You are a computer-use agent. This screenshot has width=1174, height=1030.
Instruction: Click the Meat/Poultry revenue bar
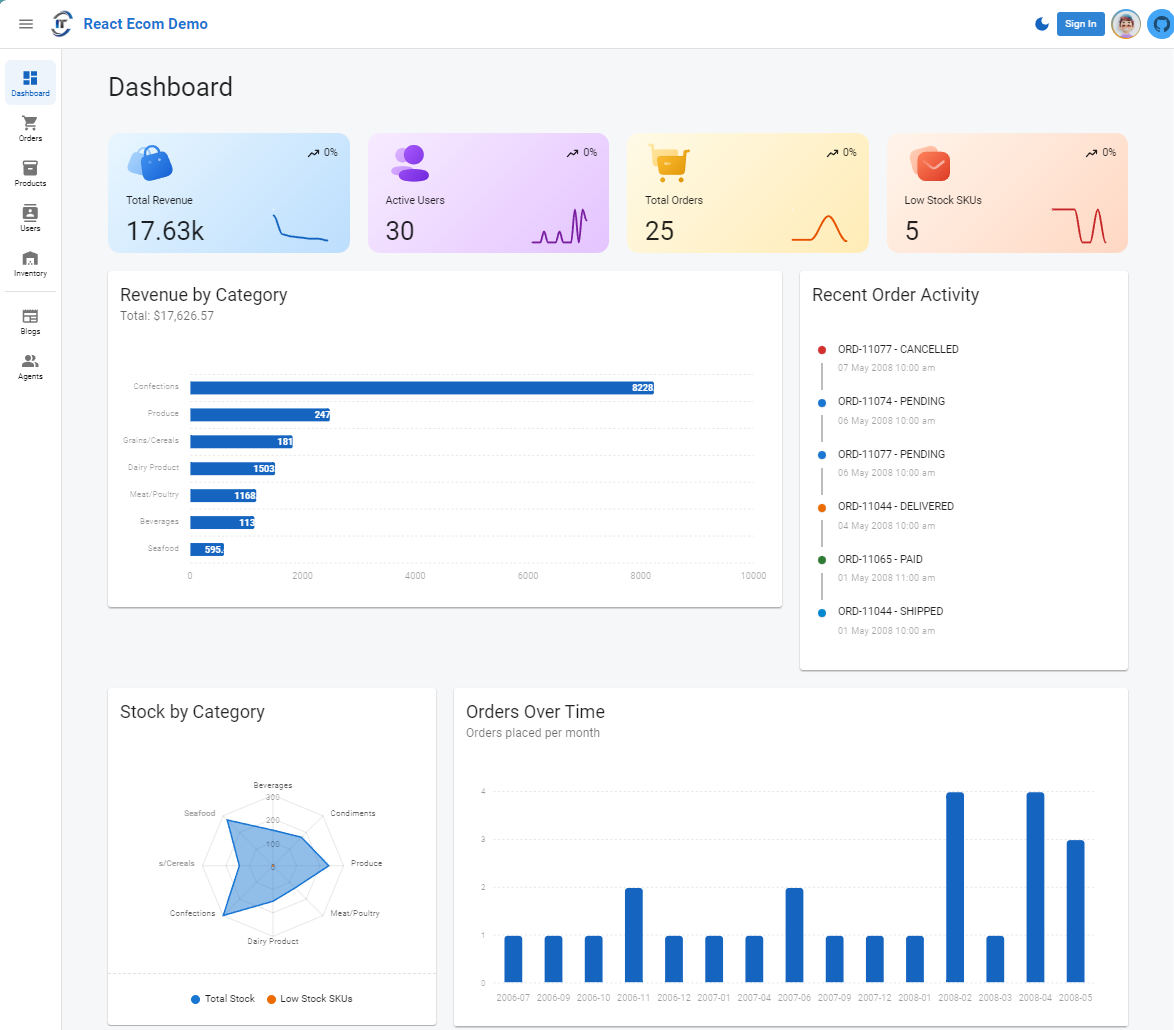click(223, 496)
